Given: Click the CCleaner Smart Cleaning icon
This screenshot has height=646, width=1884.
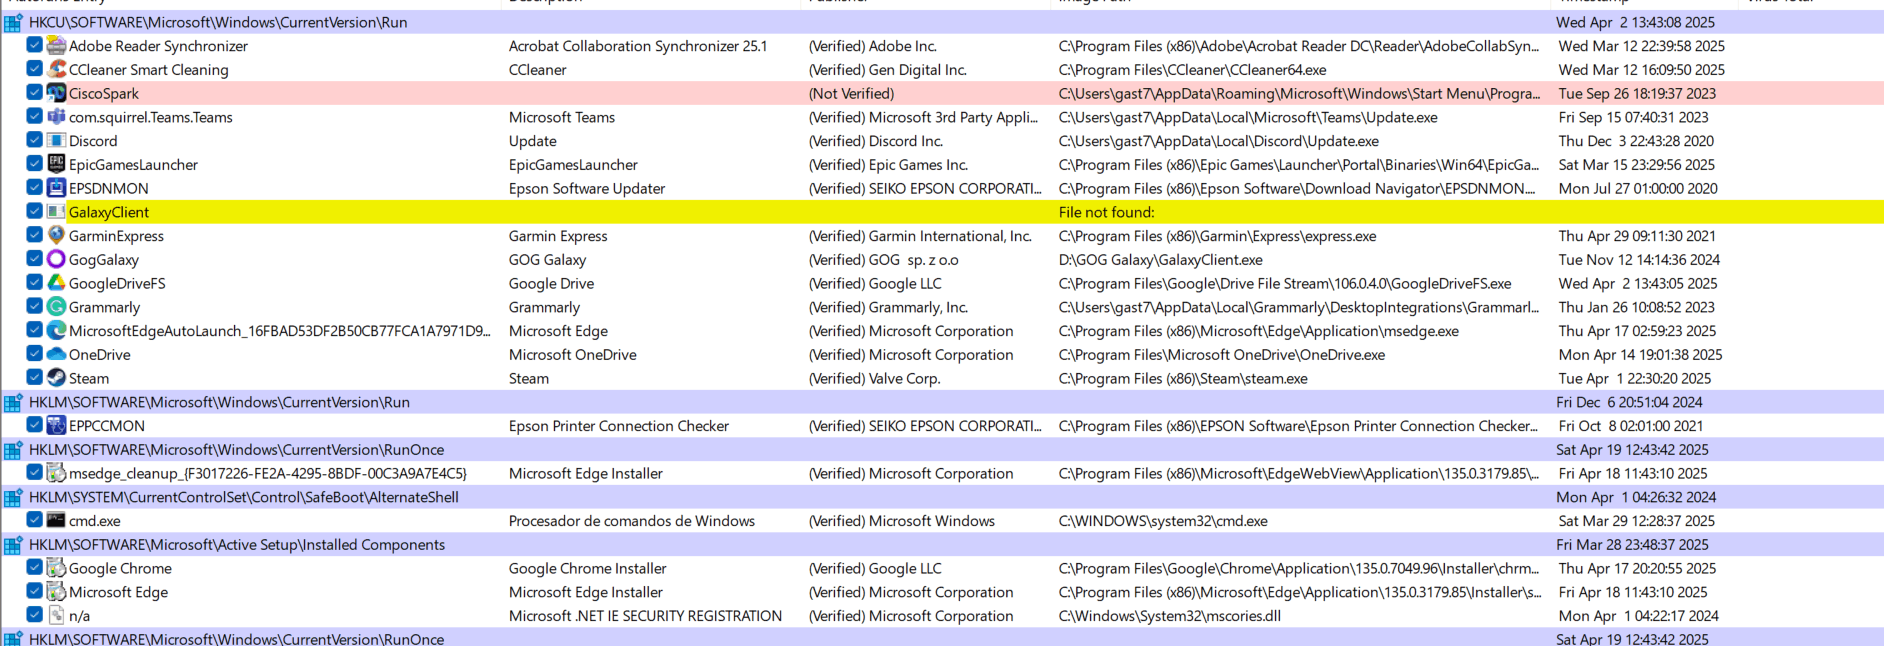Looking at the screenshot, I should tap(56, 69).
